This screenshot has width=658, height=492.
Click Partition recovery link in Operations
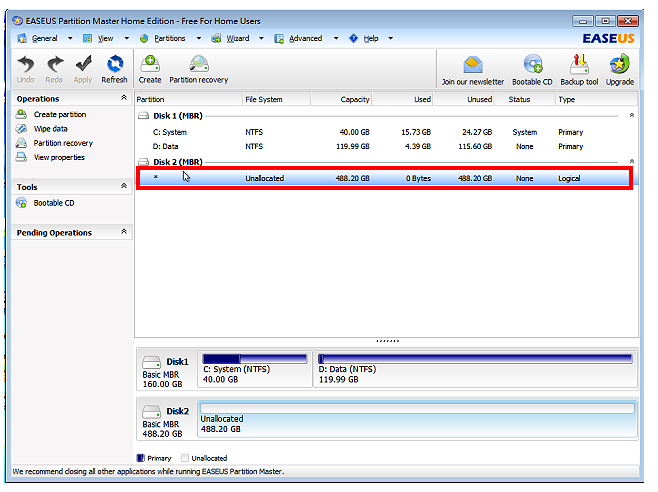[x=63, y=143]
